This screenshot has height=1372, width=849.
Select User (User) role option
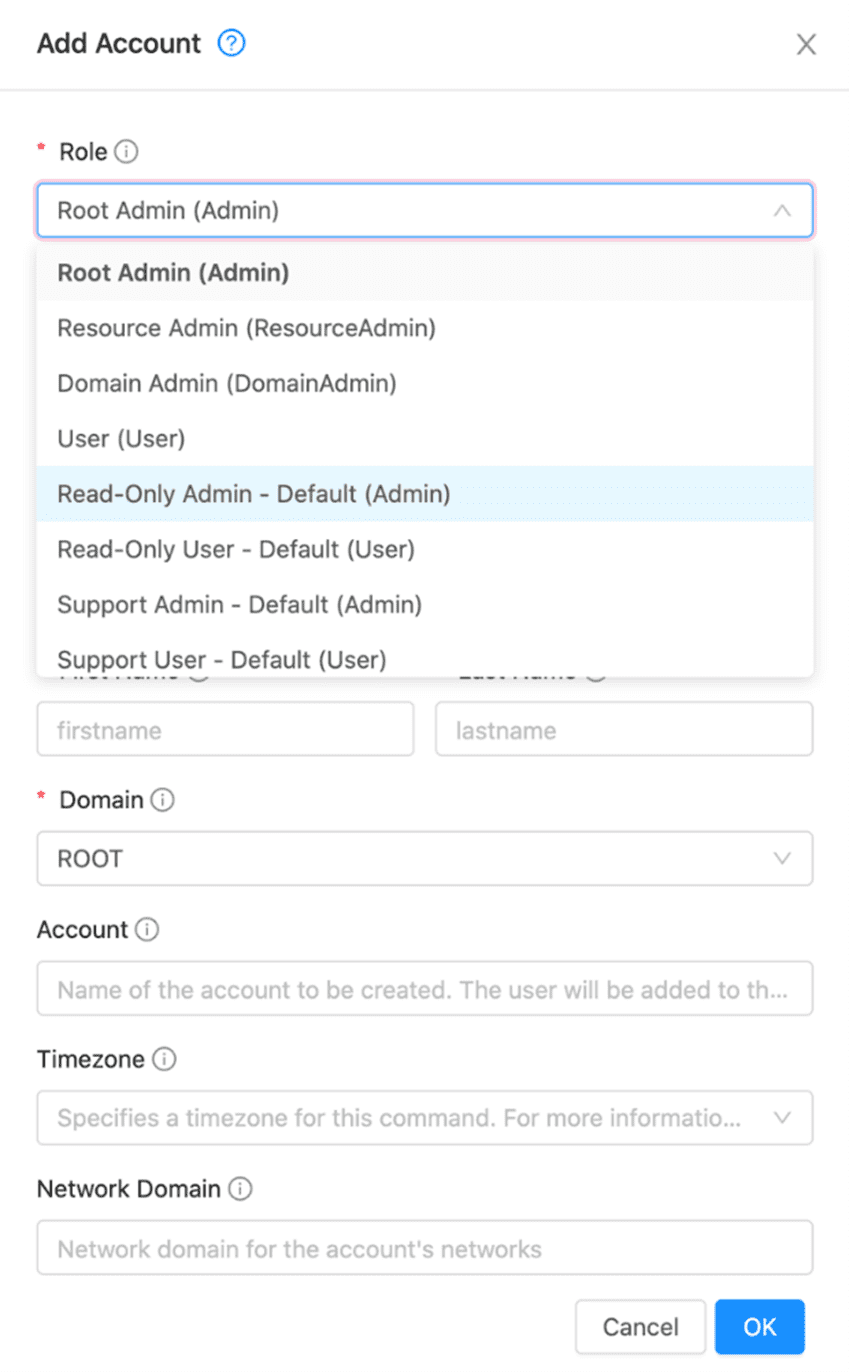pyautogui.click(x=120, y=438)
